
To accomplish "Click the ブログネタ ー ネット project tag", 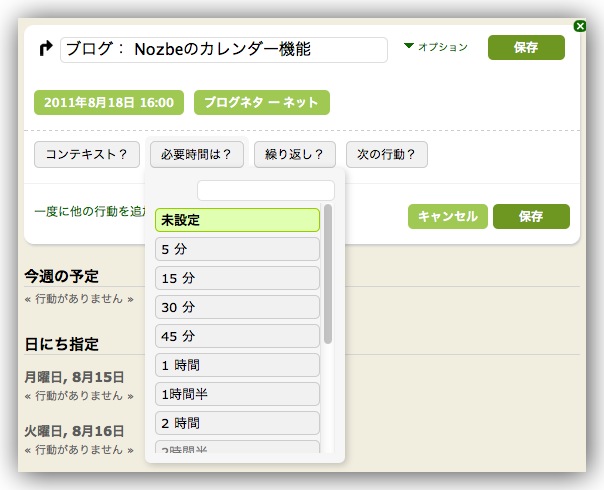I will 261,103.
